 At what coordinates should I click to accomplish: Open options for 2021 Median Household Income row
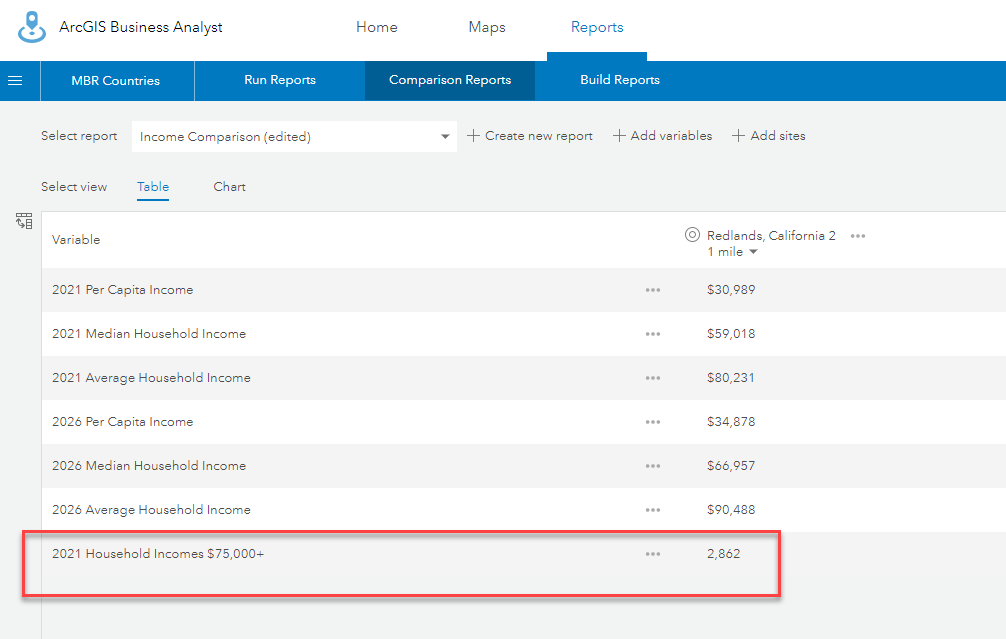pos(653,334)
